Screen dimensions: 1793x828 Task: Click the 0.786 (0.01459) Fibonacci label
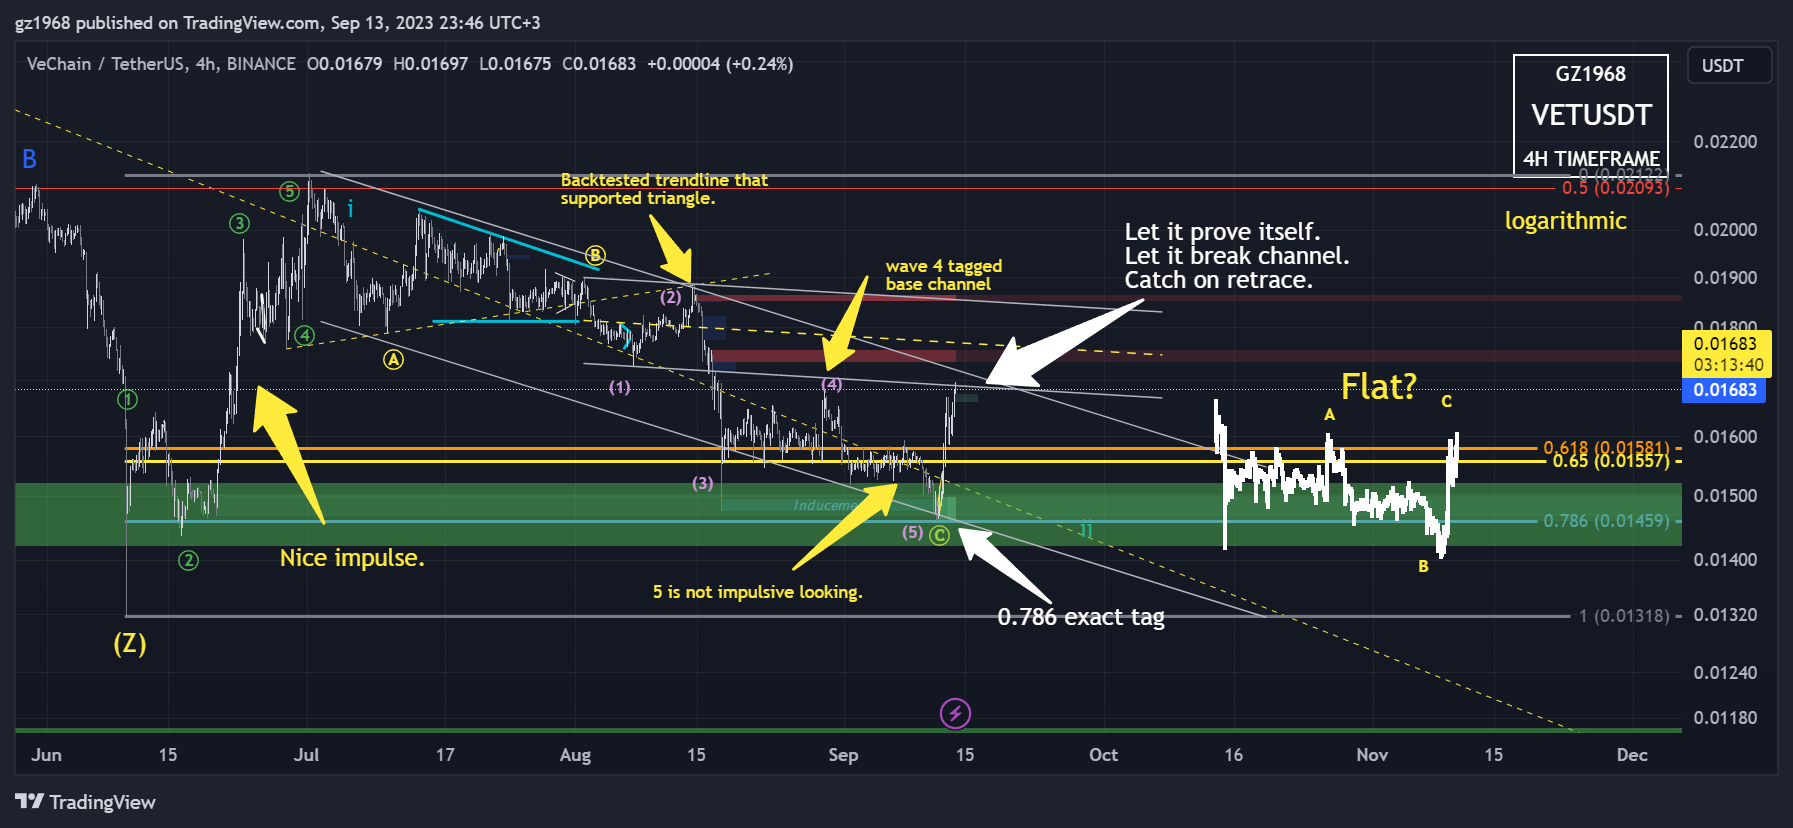point(1606,521)
